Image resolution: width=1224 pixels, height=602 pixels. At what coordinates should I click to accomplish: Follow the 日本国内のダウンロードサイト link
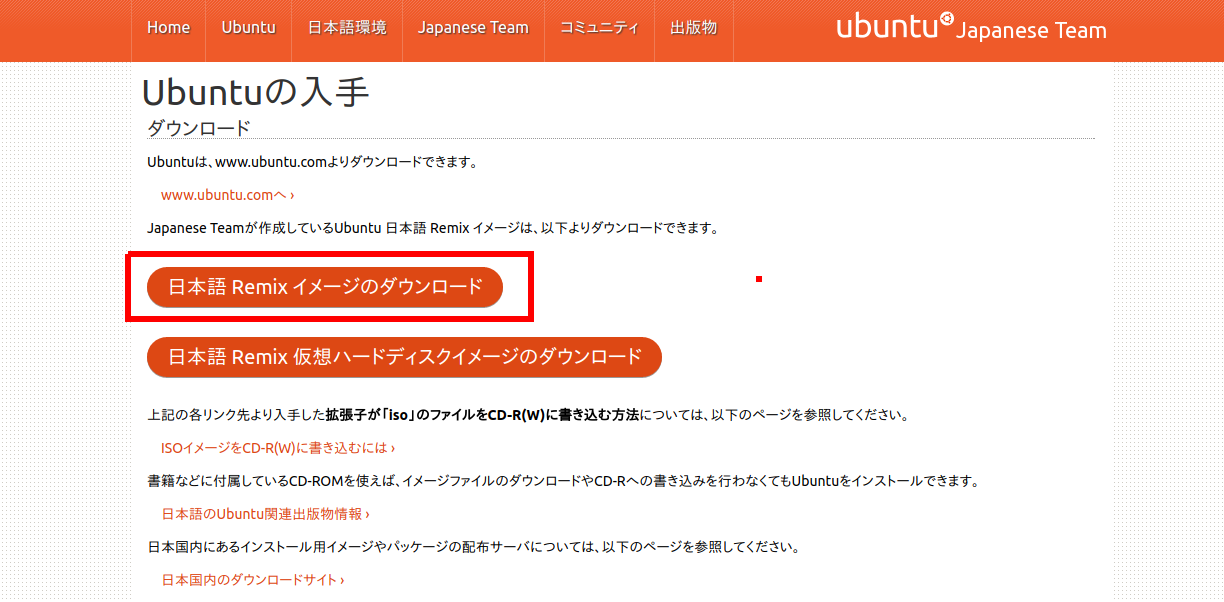click(x=253, y=580)
